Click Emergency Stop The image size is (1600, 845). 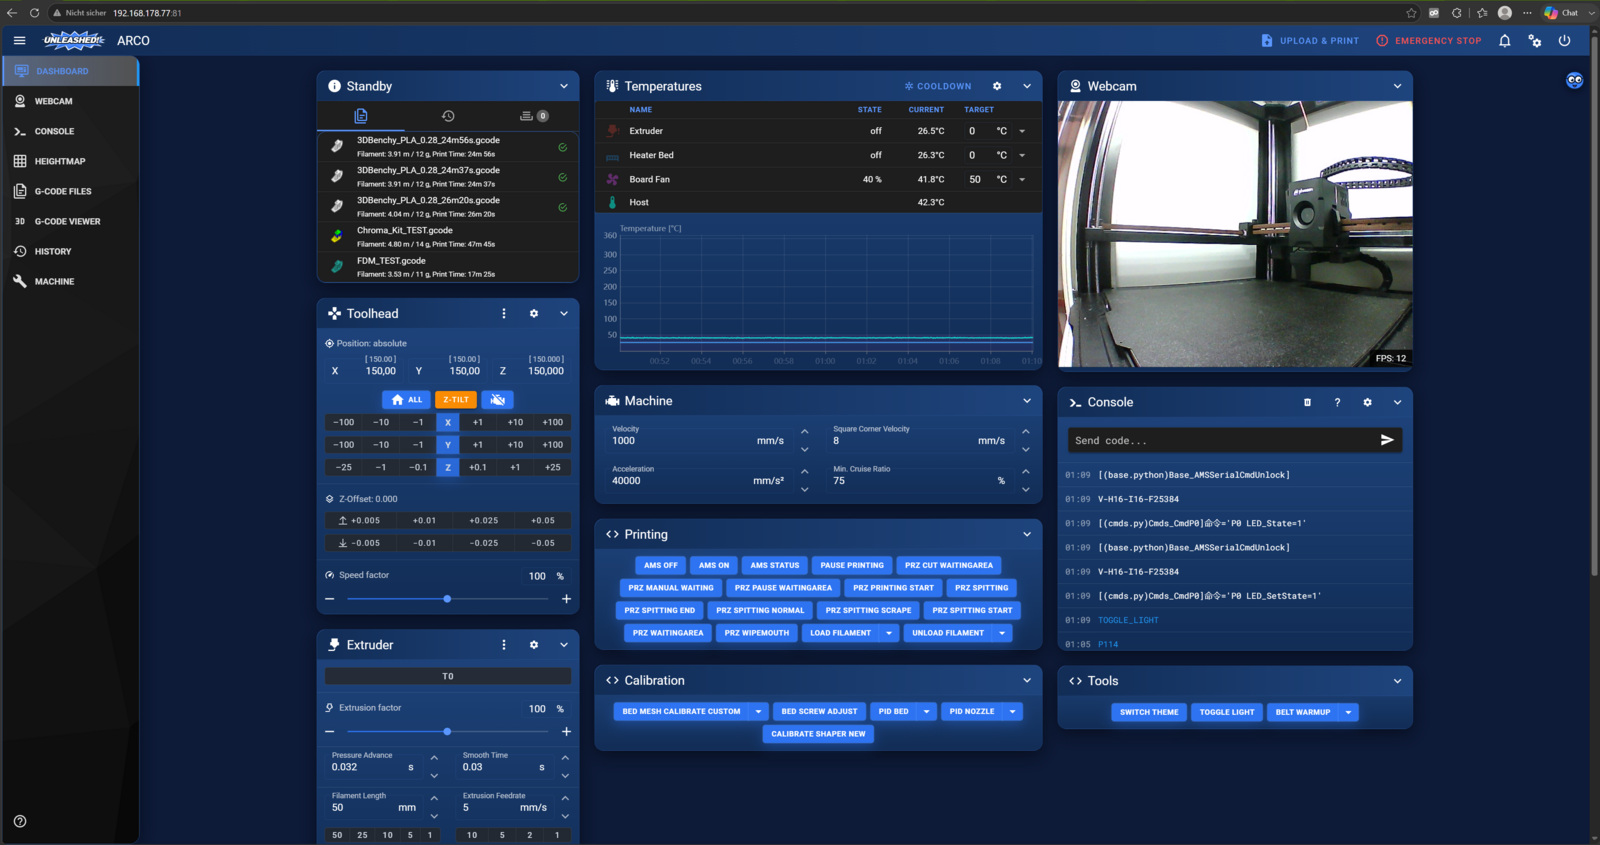pyautogui.click(x=1429, y=41)
